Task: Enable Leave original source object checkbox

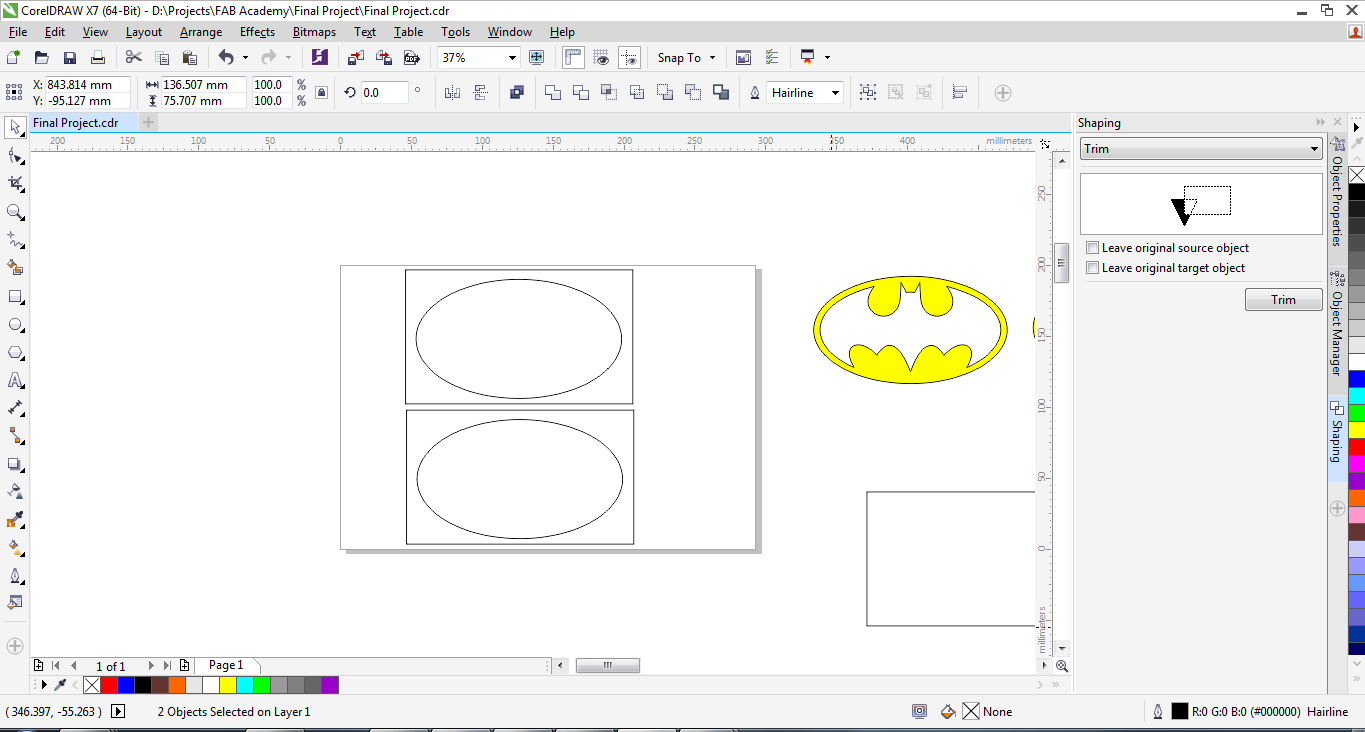Action: [1093, 248]
